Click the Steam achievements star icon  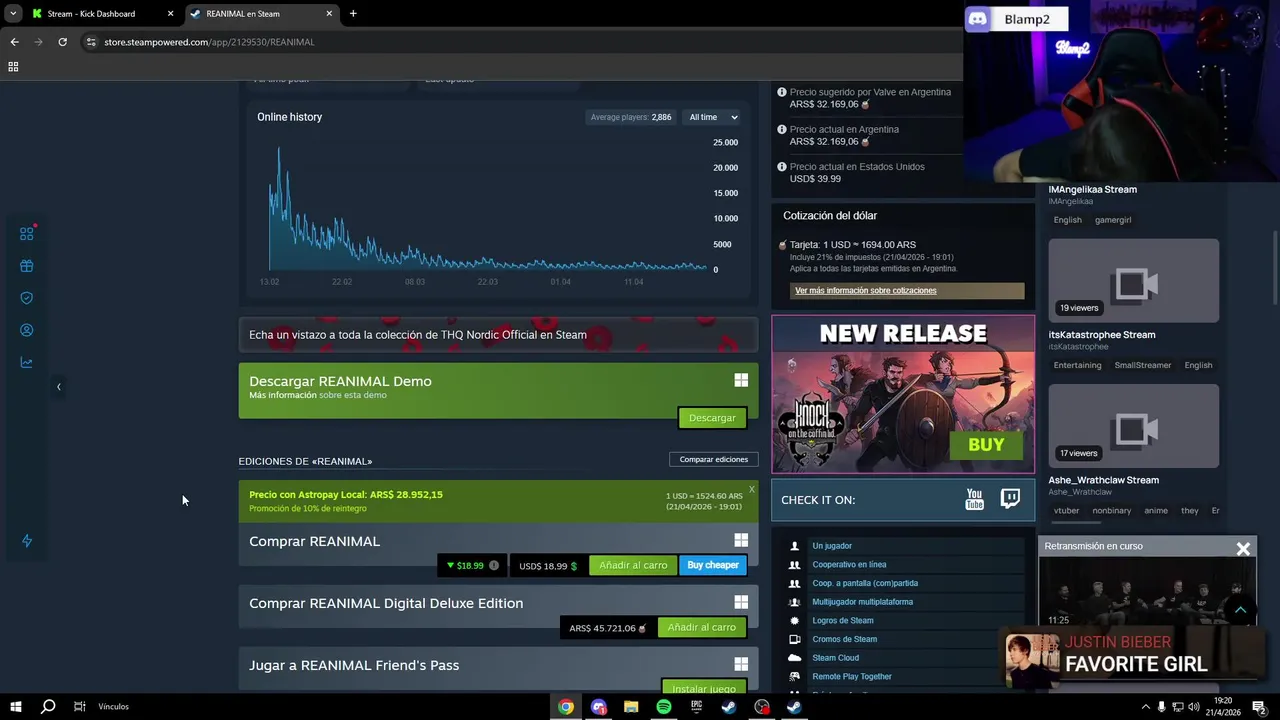pyautogui.click(x=795, y=621)
